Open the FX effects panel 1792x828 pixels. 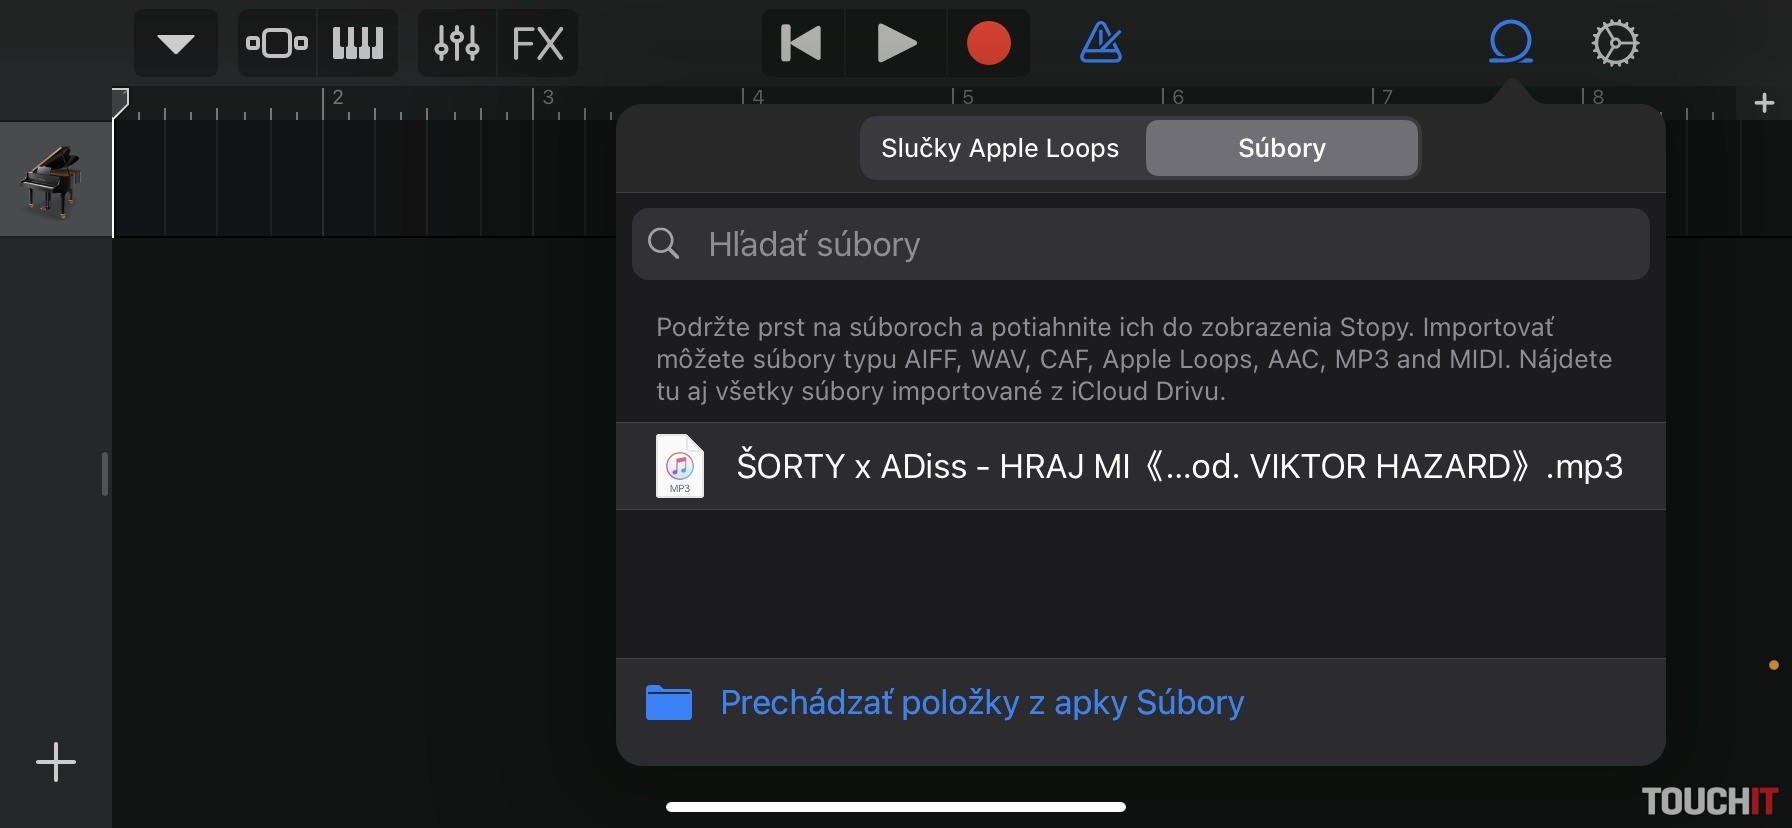537,44
